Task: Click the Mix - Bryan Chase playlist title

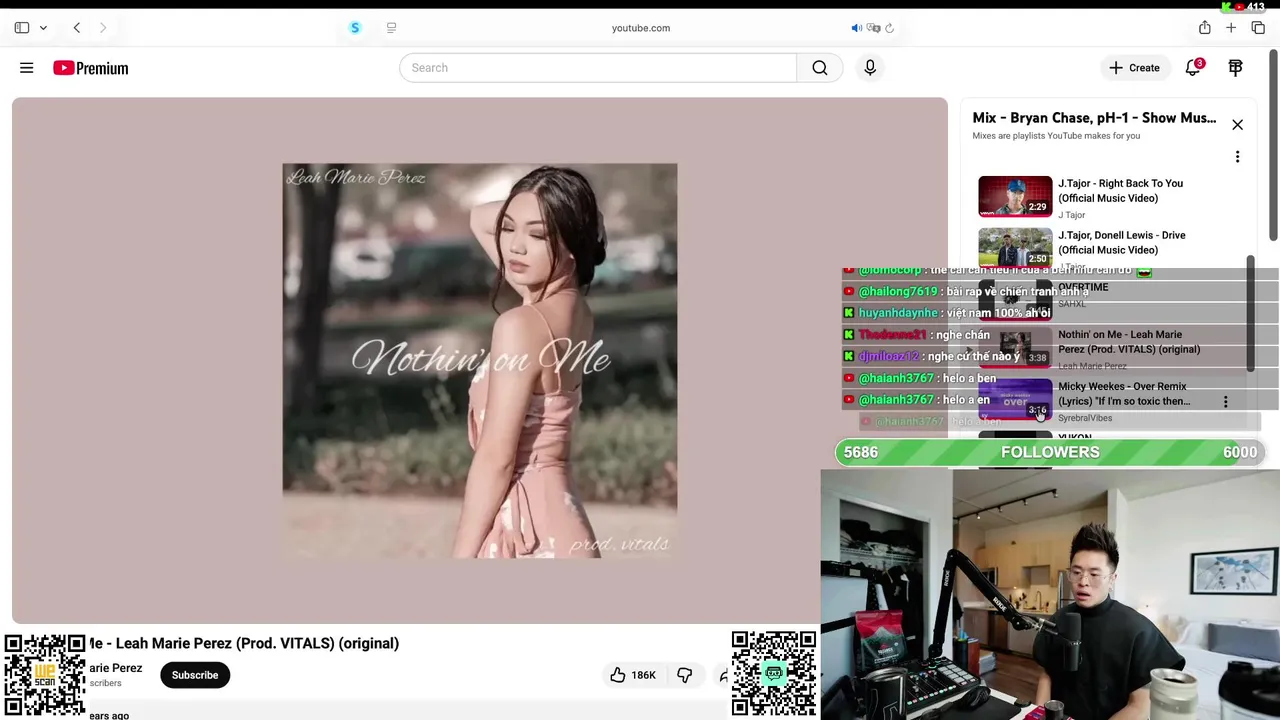Action: [x=1094, y=118]
